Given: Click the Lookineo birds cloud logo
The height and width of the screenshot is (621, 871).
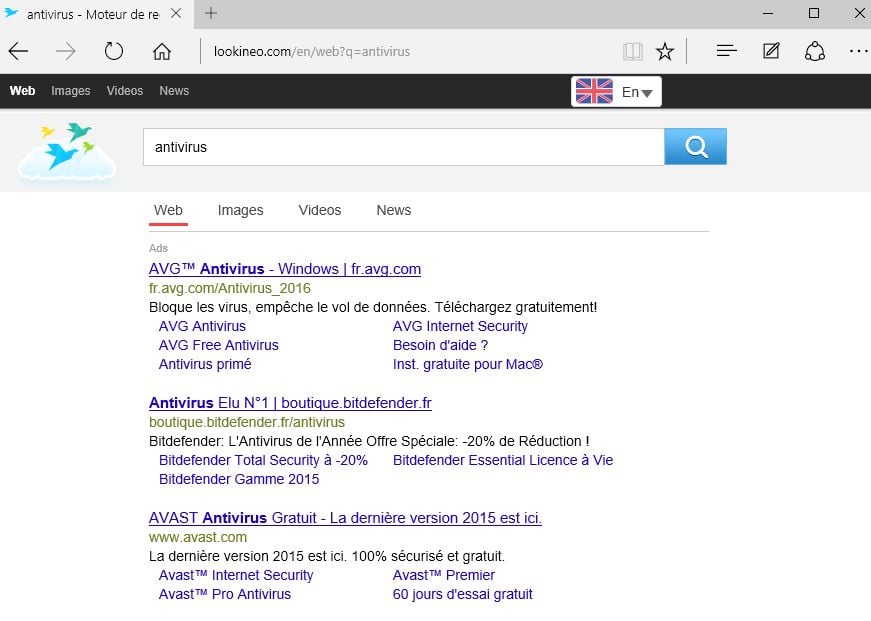Looking at the screenshot, I should (67, 151).
